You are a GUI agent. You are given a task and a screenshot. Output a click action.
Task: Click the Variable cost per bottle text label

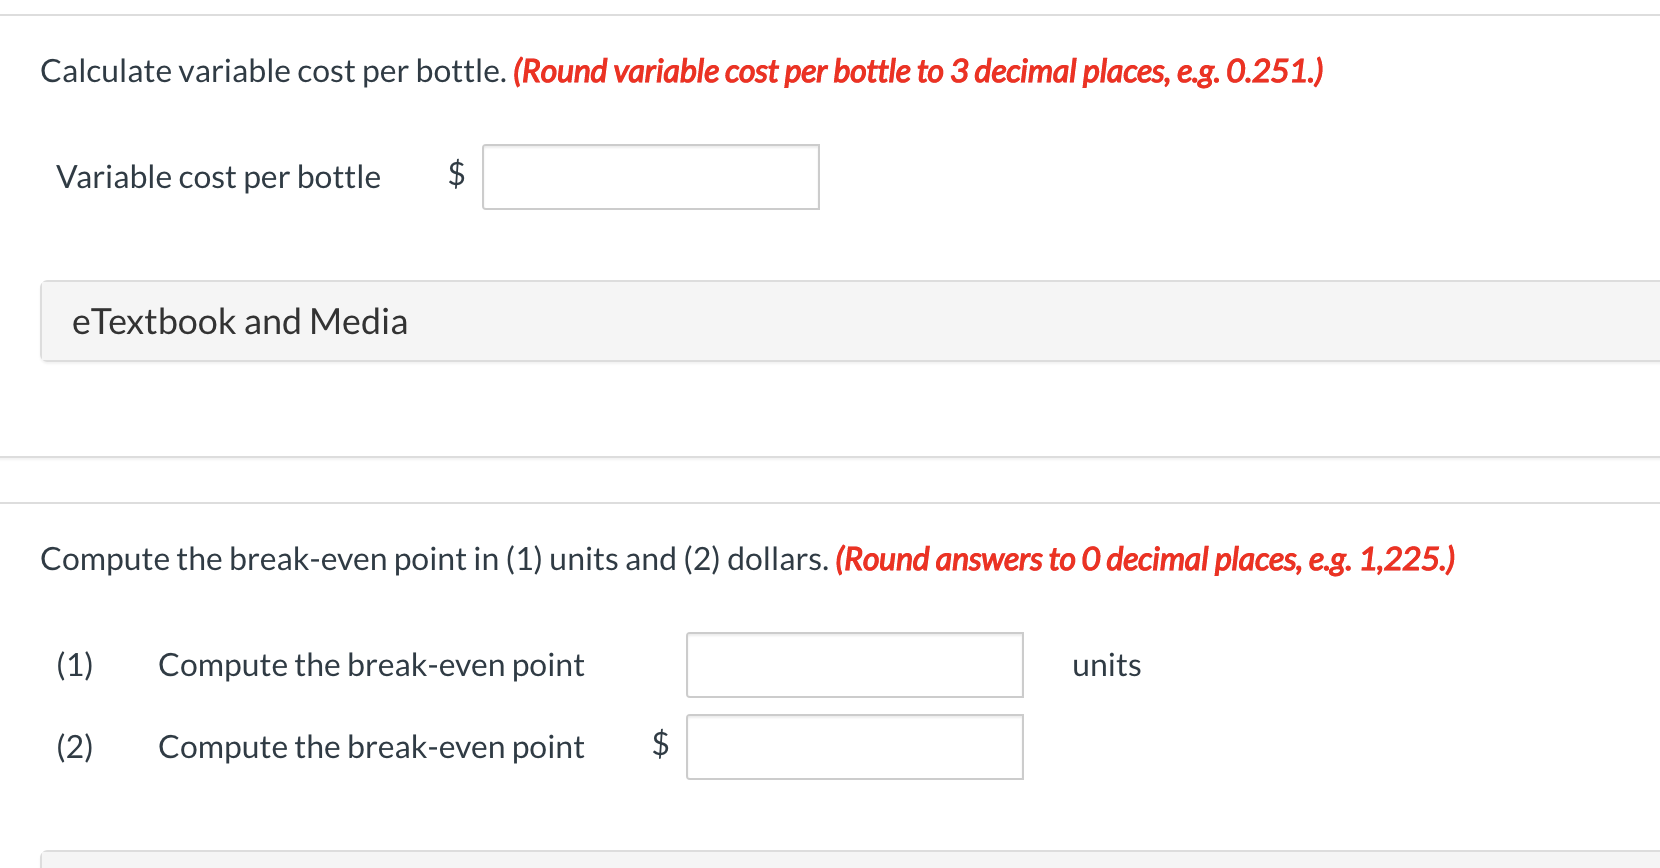coord(219,177)
